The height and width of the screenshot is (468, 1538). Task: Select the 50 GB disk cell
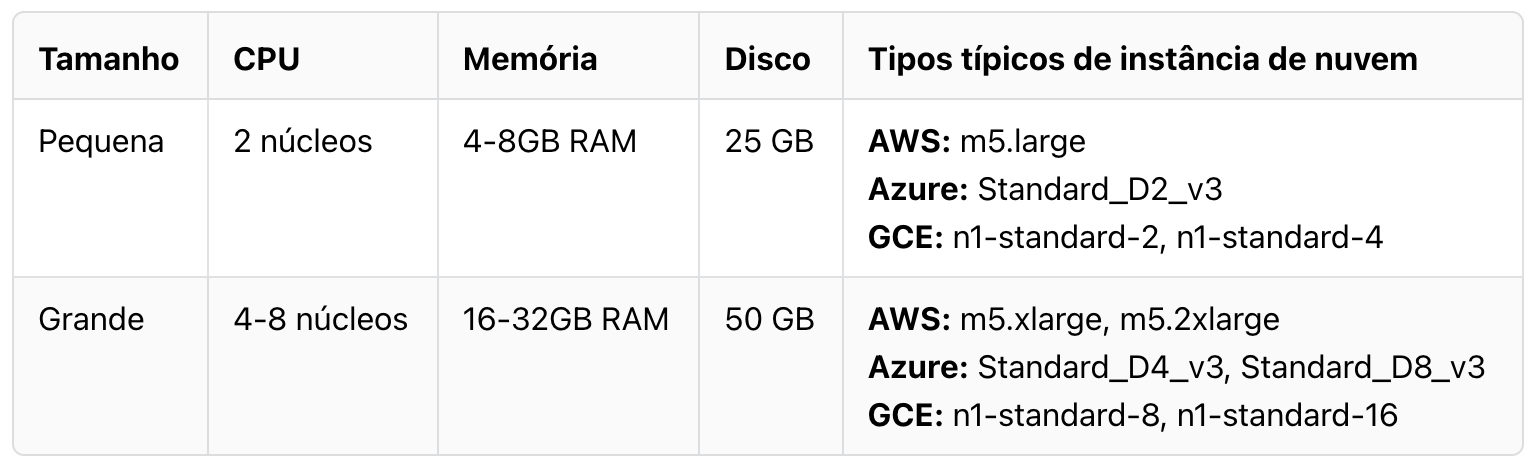pos(769,320)
